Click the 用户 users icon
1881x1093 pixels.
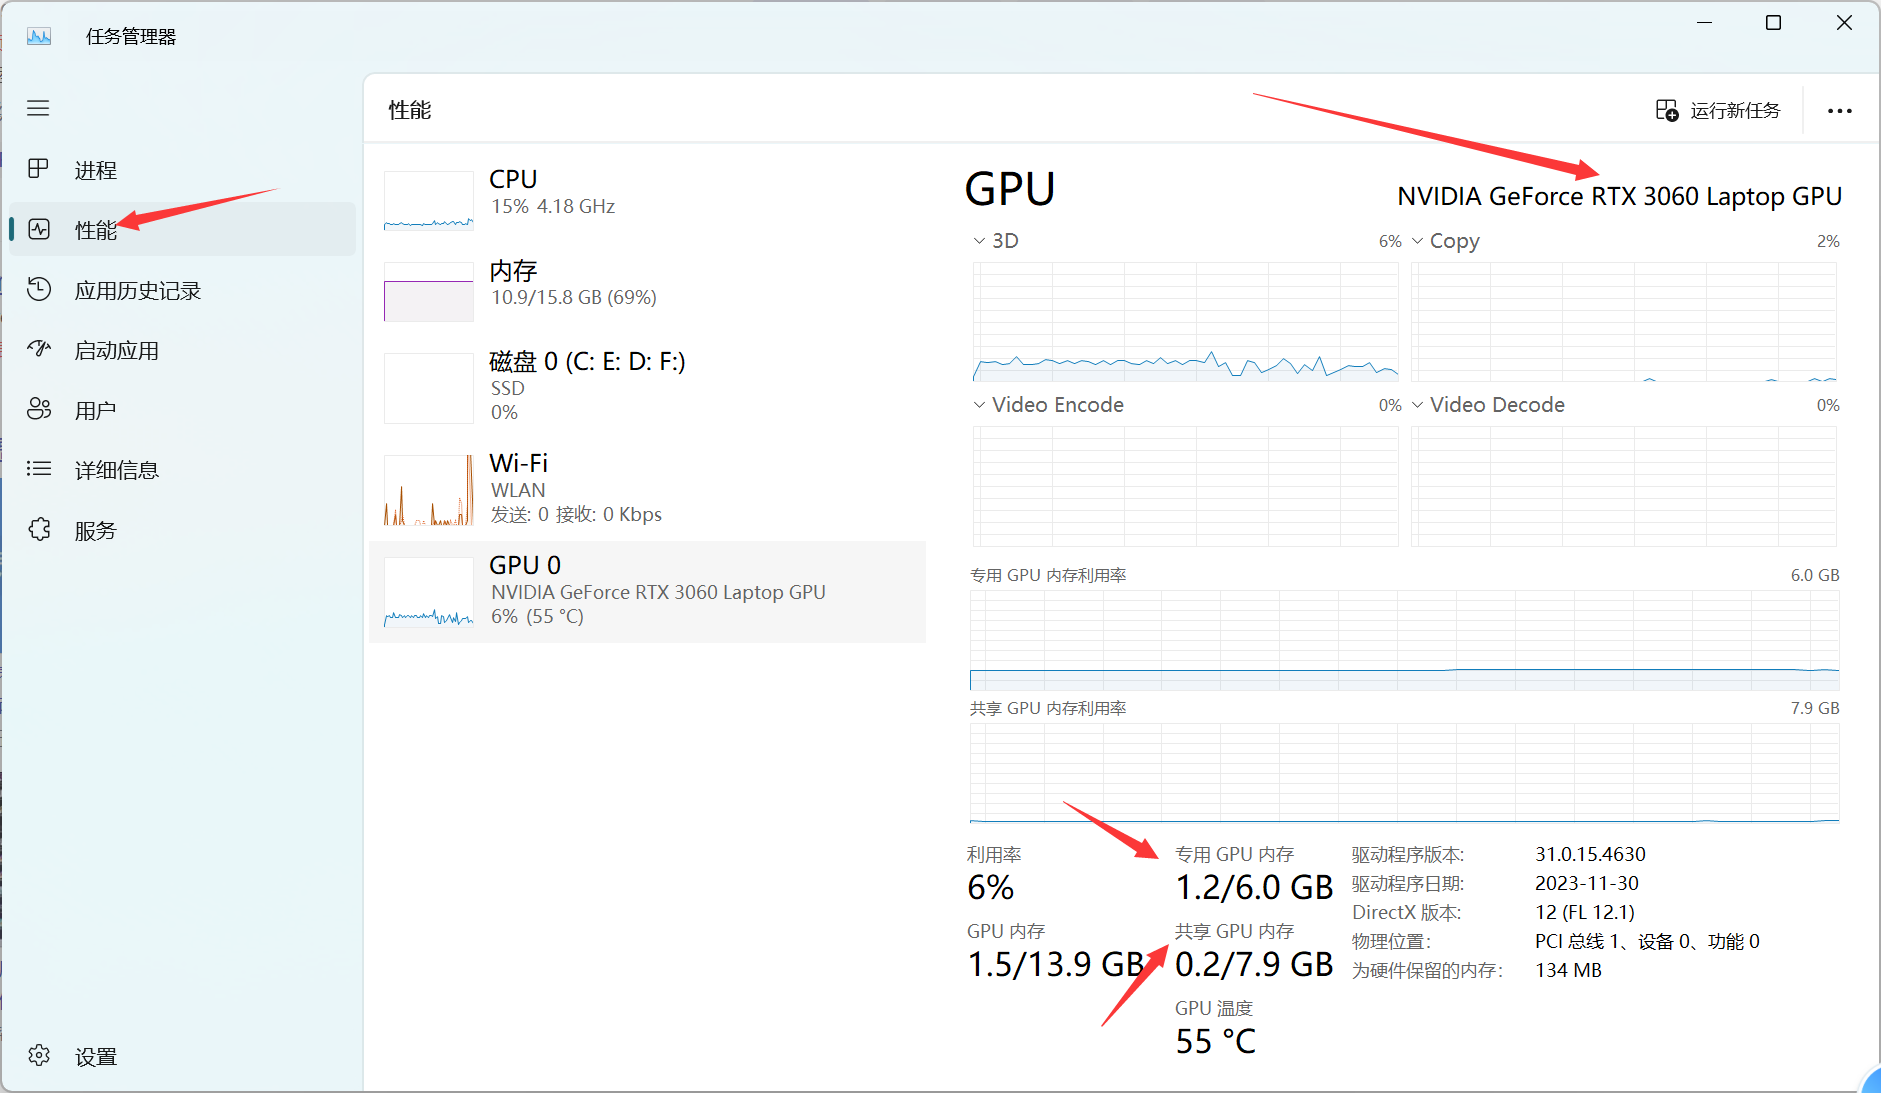(39, 409)
